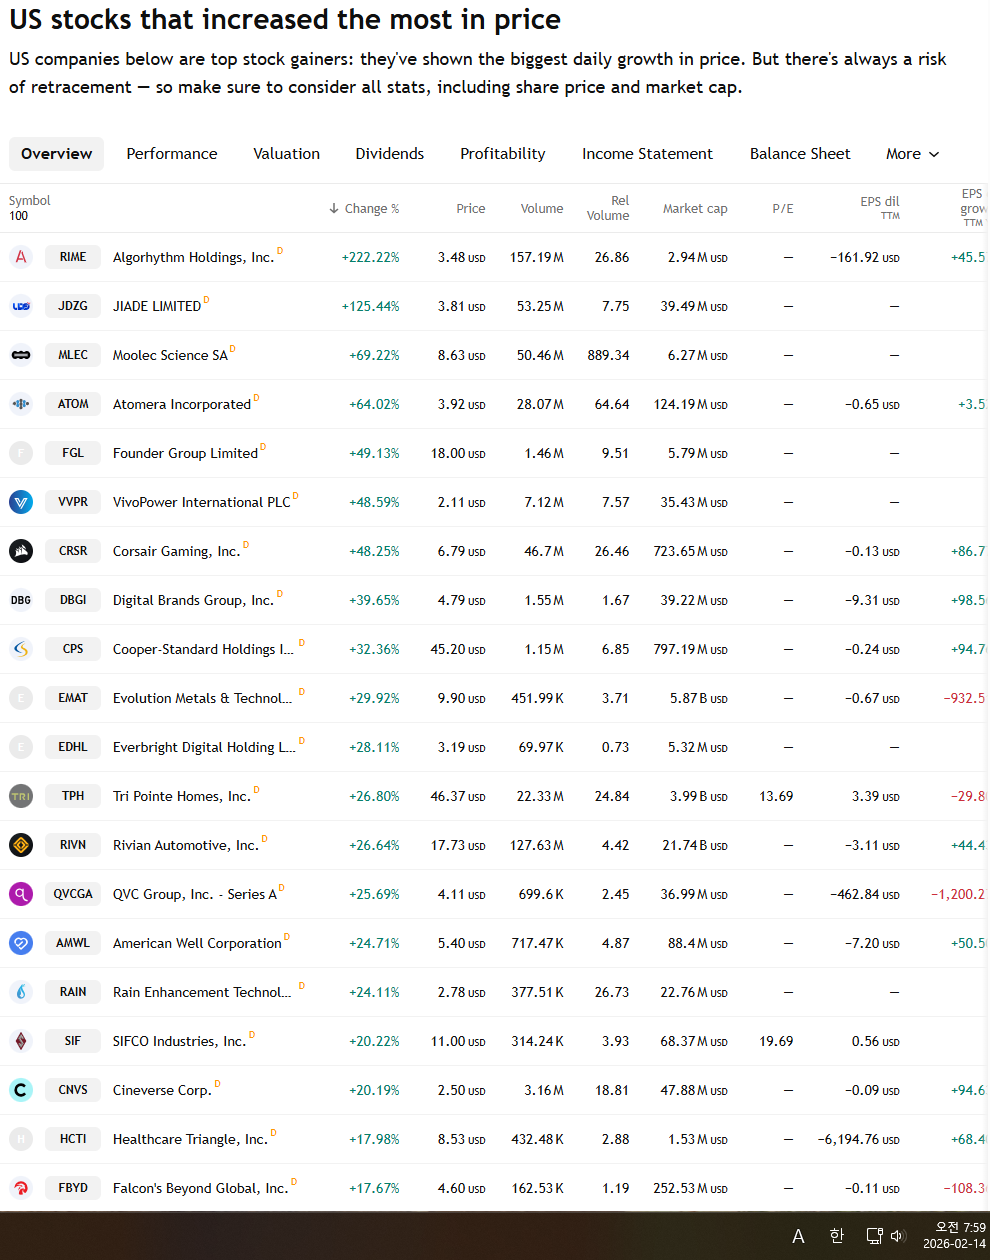Expand the More tabs dropdown
This screenshot has height=1260, width=990.
coord(912,154)
